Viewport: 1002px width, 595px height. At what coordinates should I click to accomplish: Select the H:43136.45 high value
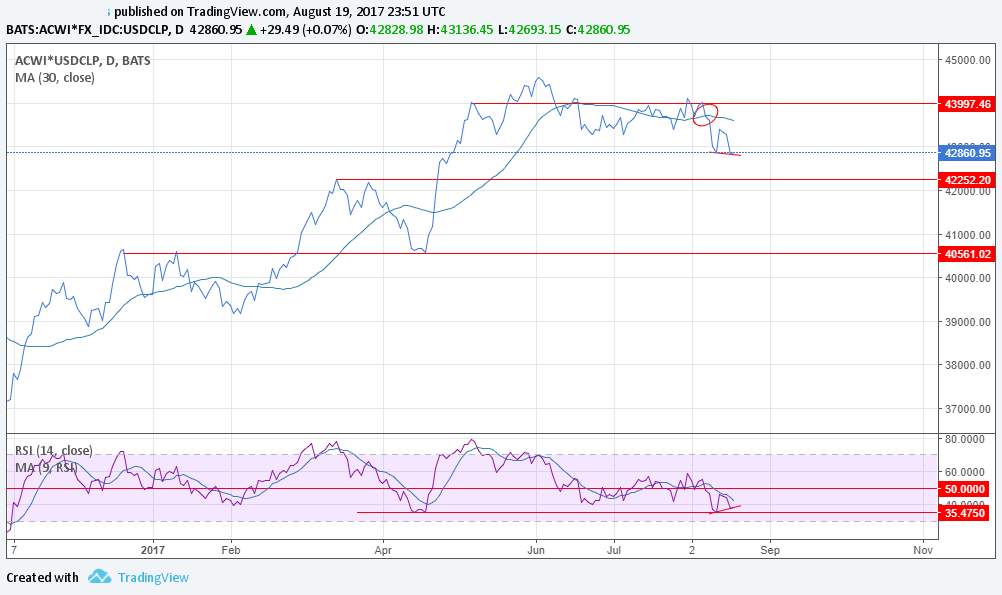[460, 29]
